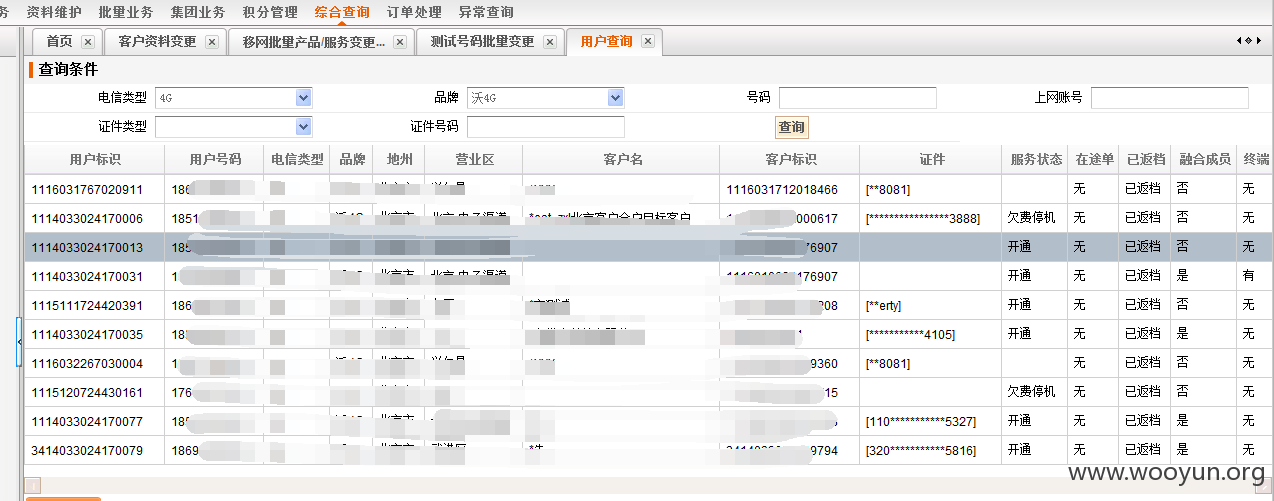
Task: Open the 订单处理 menu
Action: click(414, 12)
